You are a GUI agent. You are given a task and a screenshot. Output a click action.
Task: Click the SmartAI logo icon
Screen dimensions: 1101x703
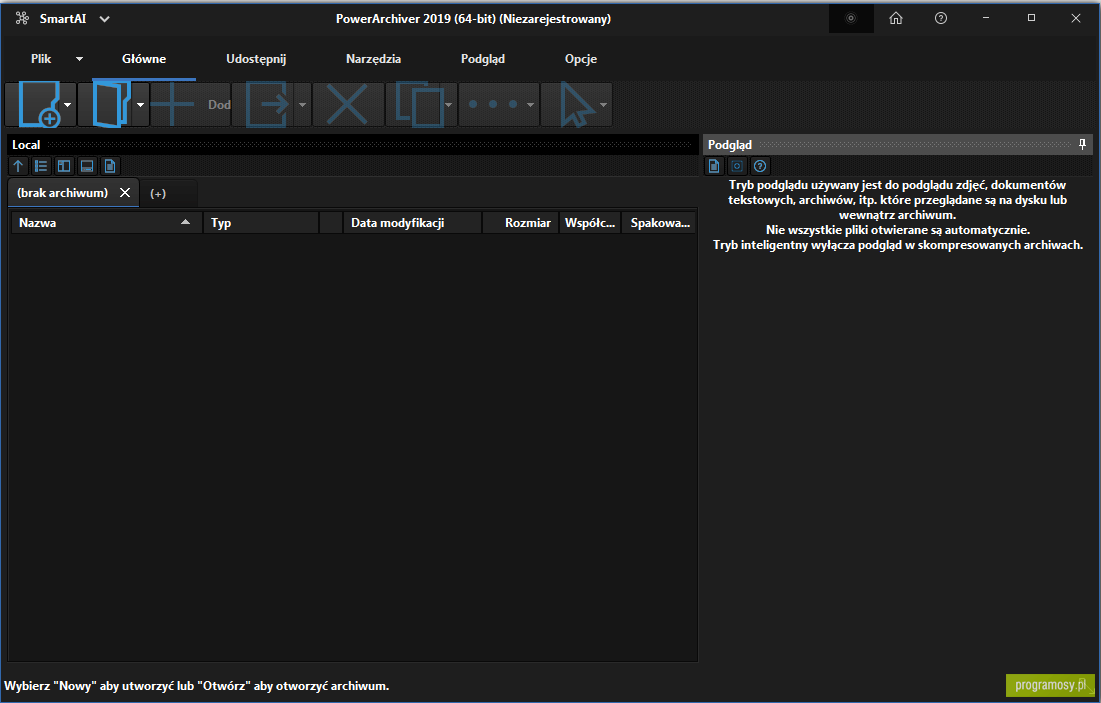22,18
